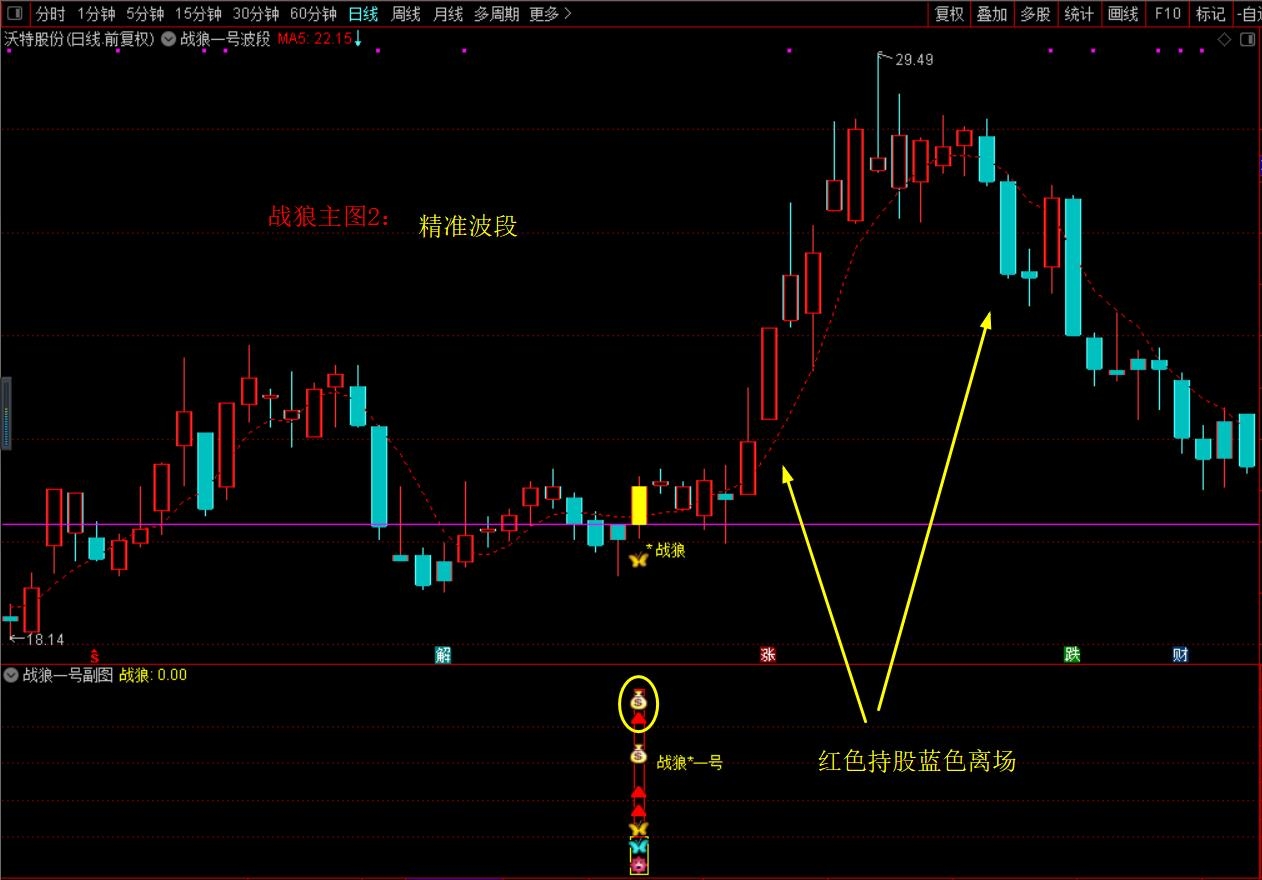Toggle the right side panel icon

[1247, 39]
